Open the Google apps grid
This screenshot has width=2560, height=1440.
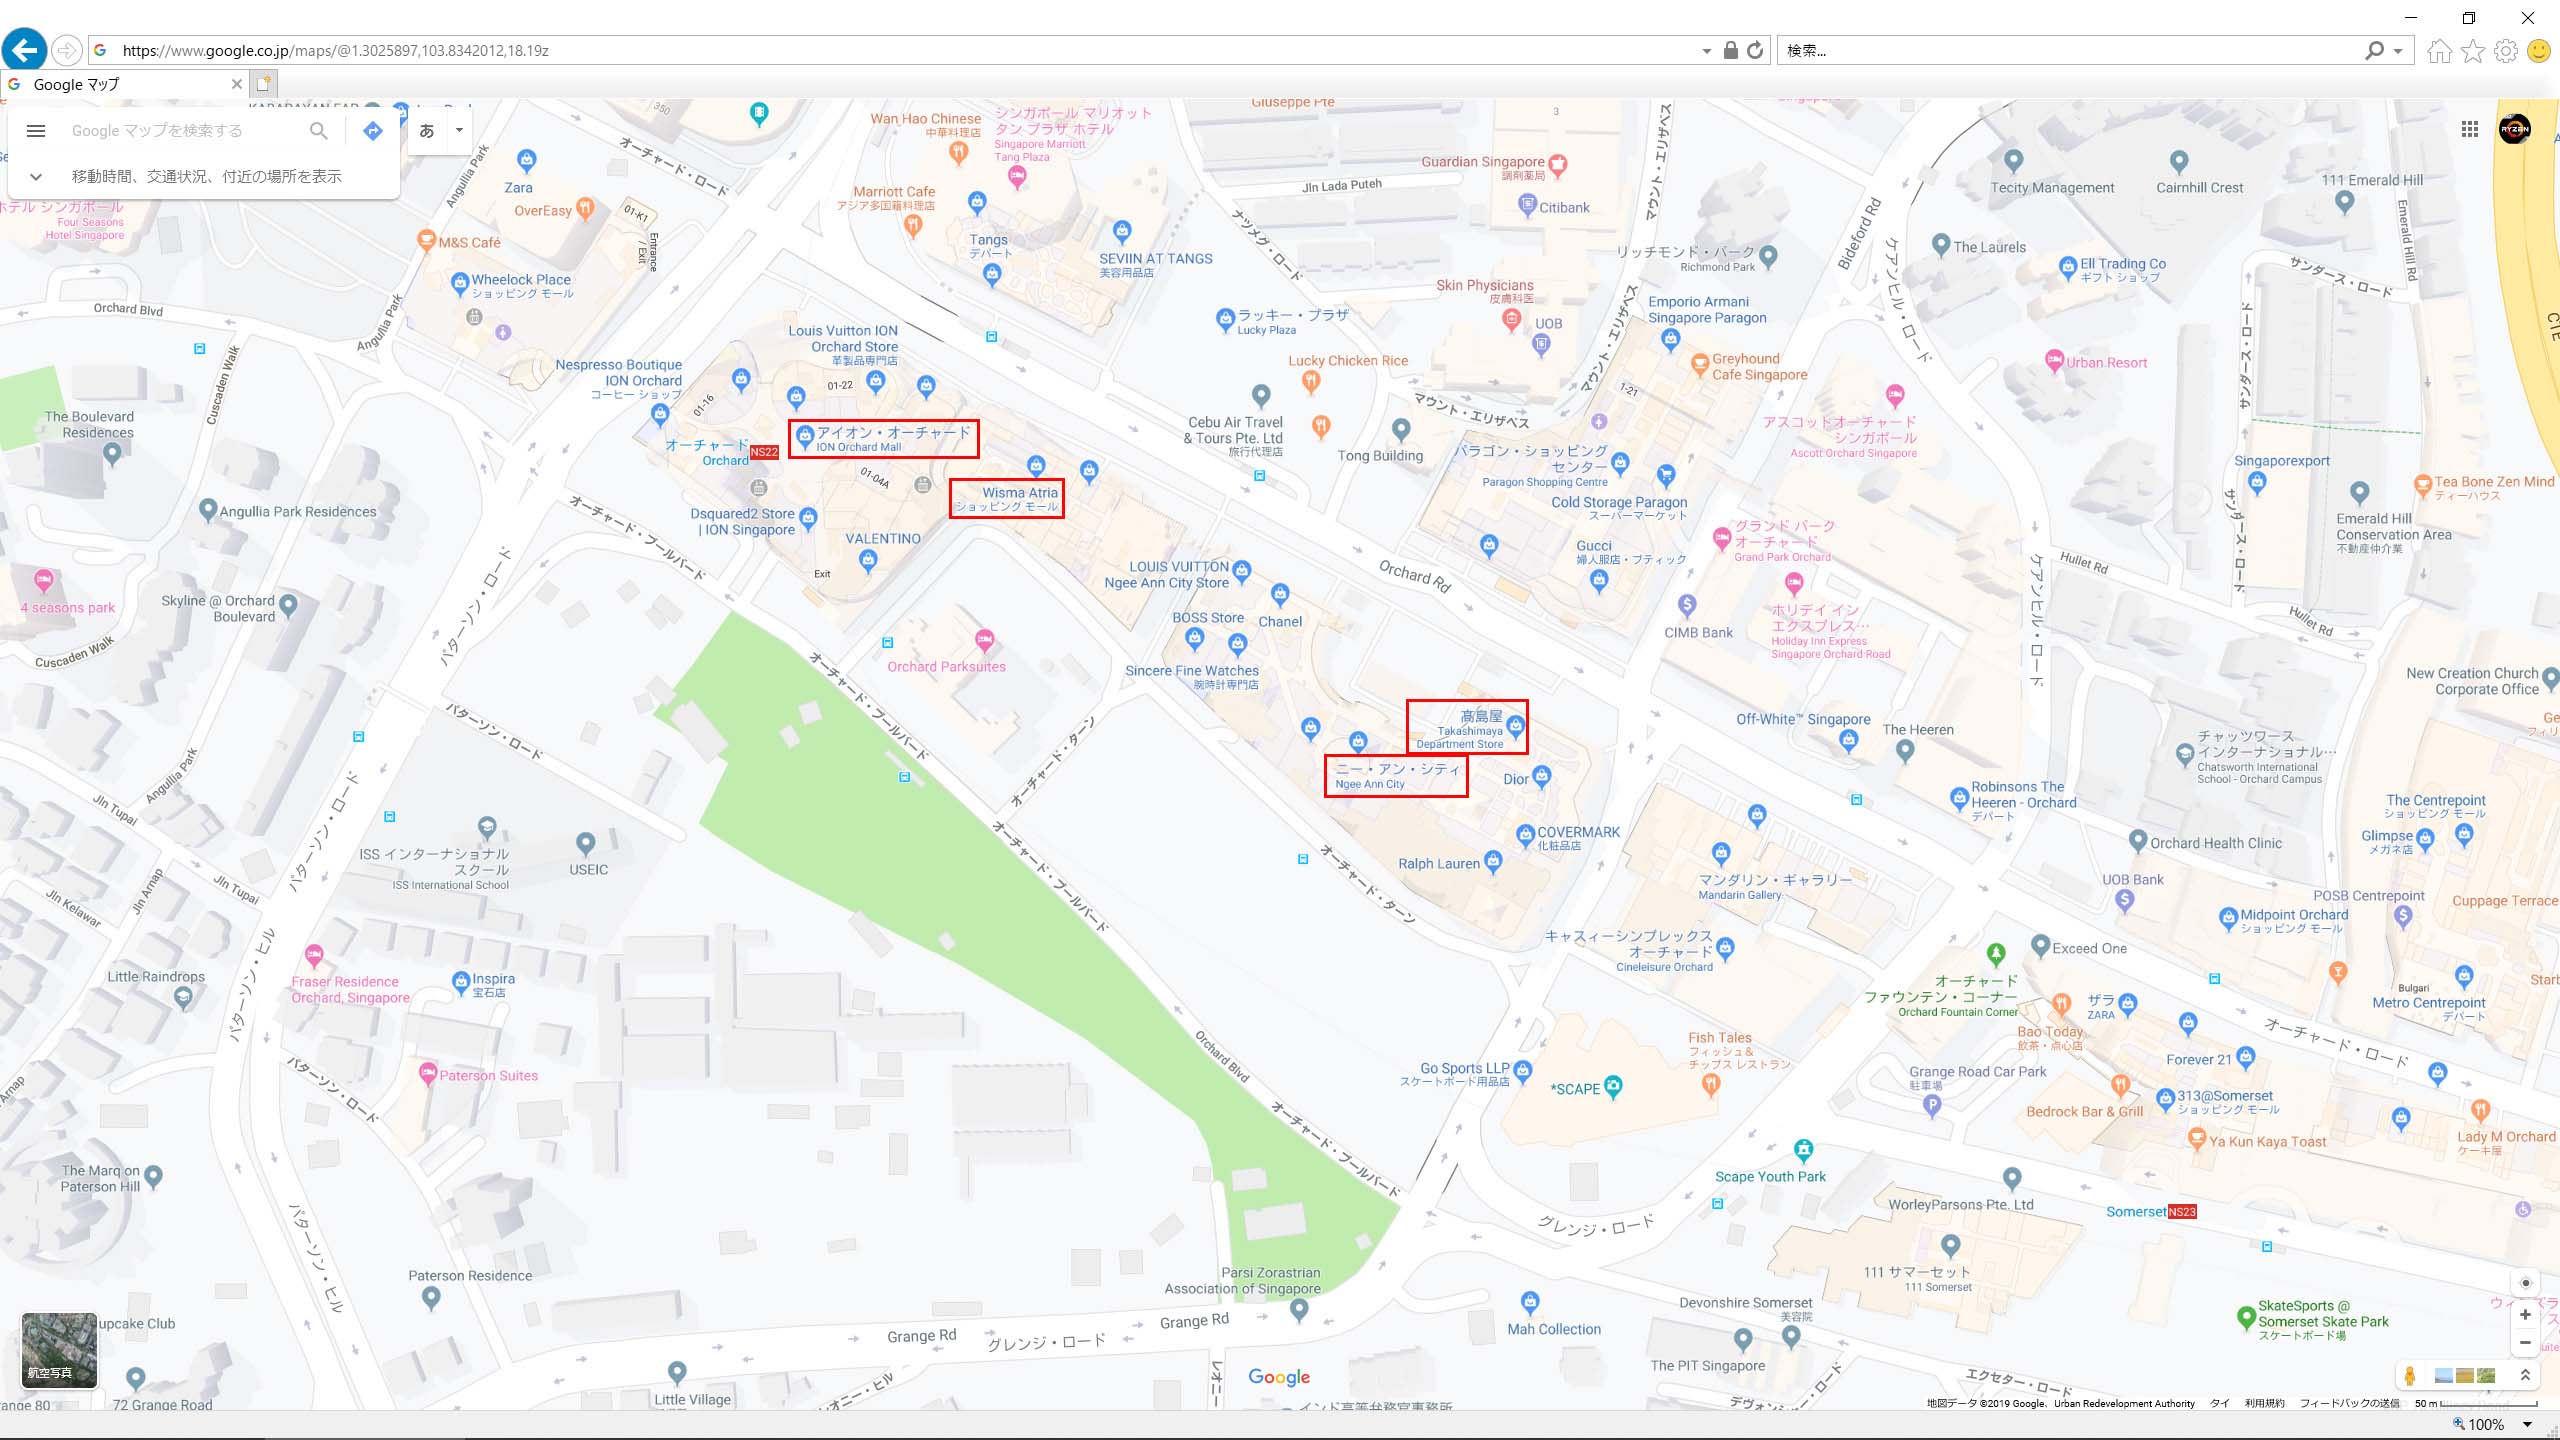pos(2469,129)
